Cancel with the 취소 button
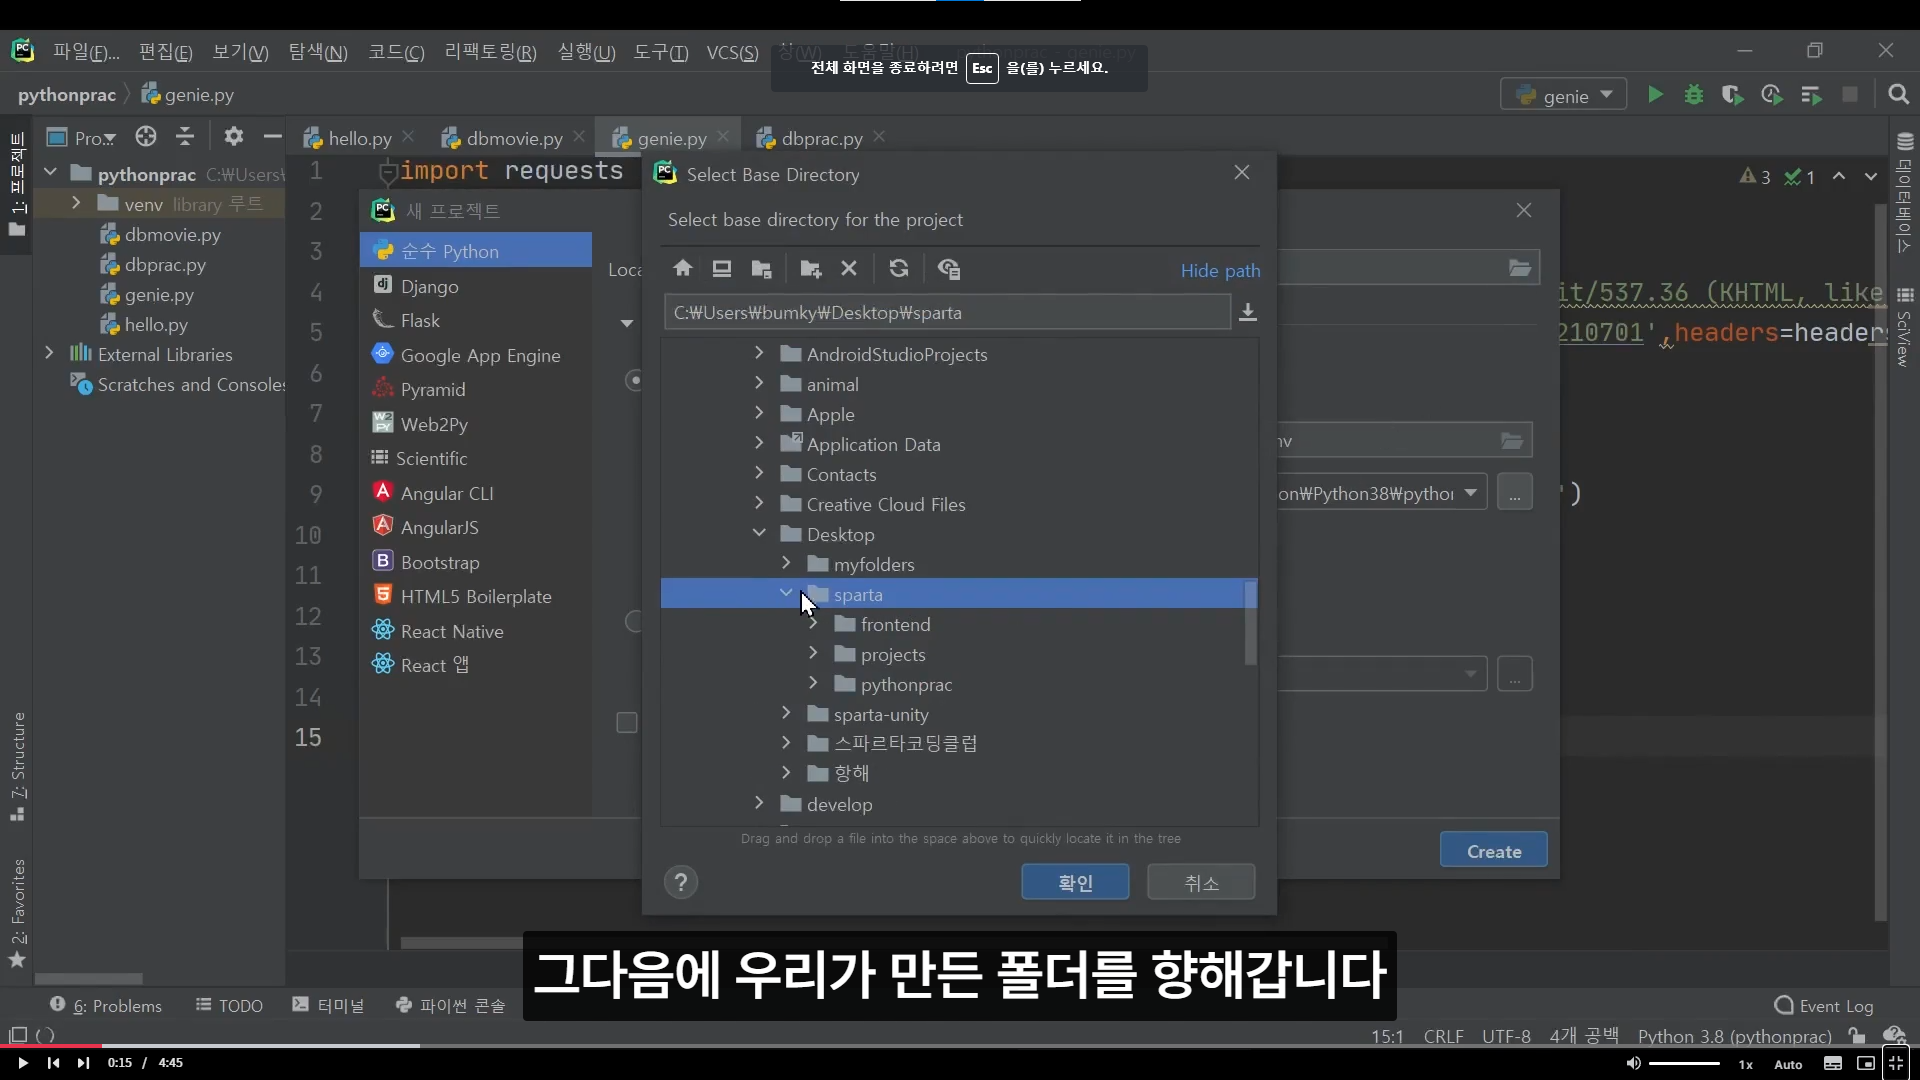The width and height of the screenshot is (1920, 1080). pos(1201,882)
